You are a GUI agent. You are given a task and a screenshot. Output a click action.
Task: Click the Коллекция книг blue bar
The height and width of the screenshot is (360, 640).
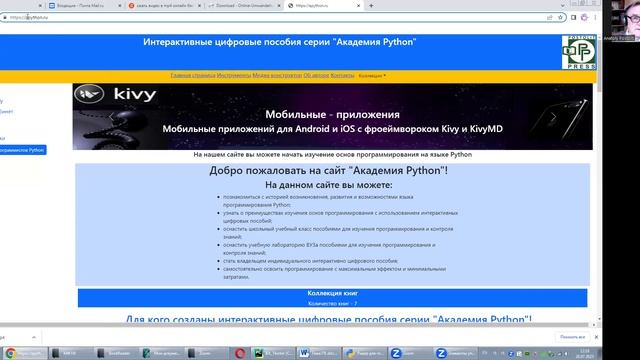[332, 298]
